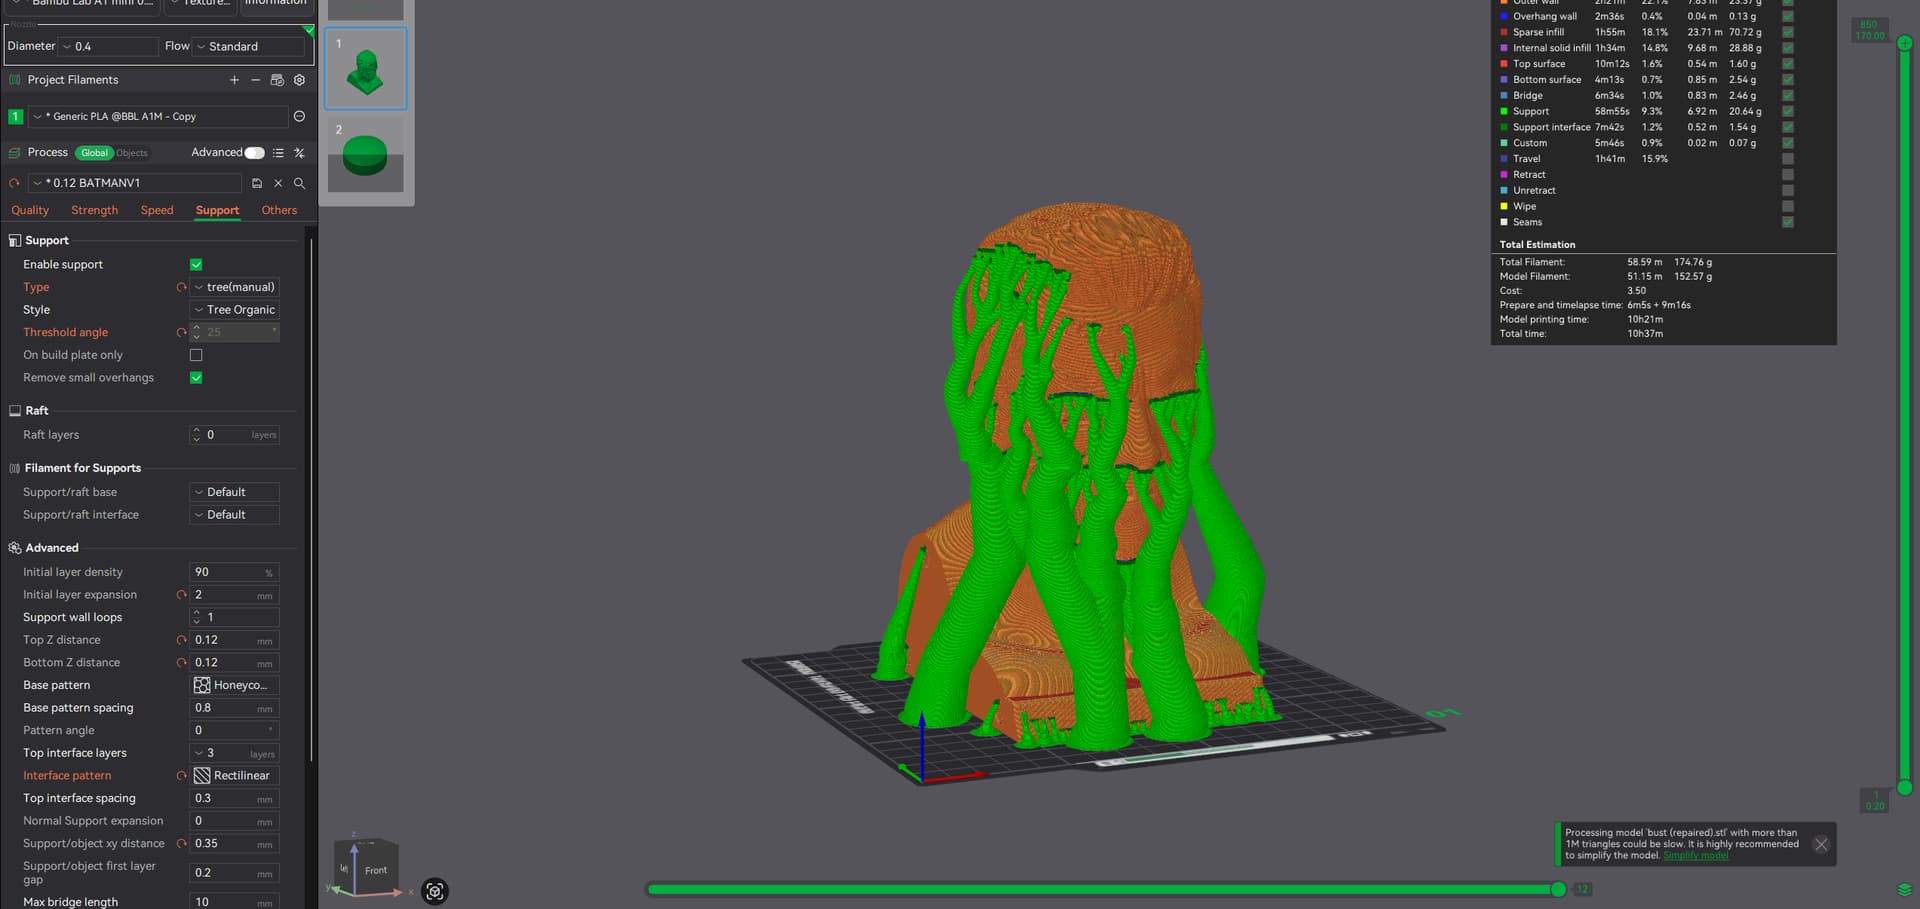The height and width of the screenshot is (909, 1920).
Task: Reset Threshold angle to default
Action: pyautogui.click(x=181, y=332)
